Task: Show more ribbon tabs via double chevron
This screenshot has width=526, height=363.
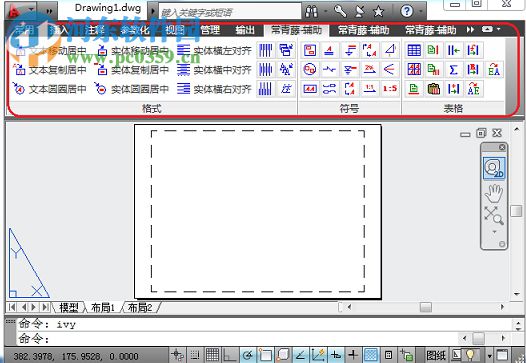Action: pos(470,30)
